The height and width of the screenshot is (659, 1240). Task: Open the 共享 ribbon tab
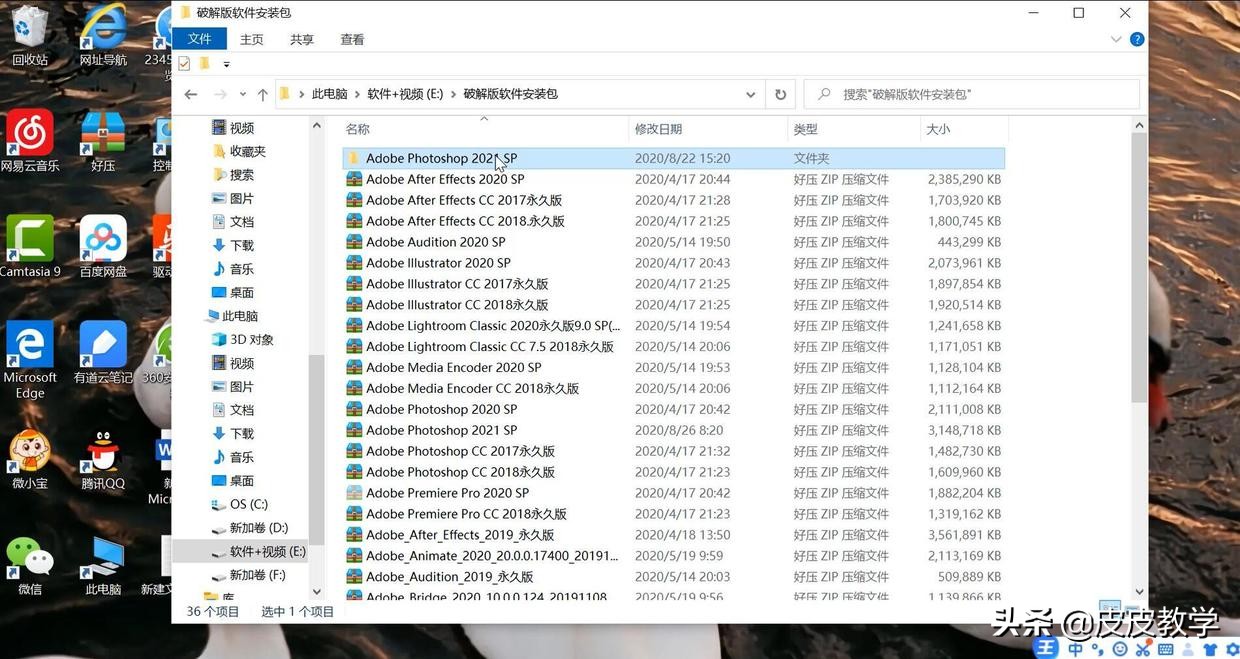[x=302, y=39]
